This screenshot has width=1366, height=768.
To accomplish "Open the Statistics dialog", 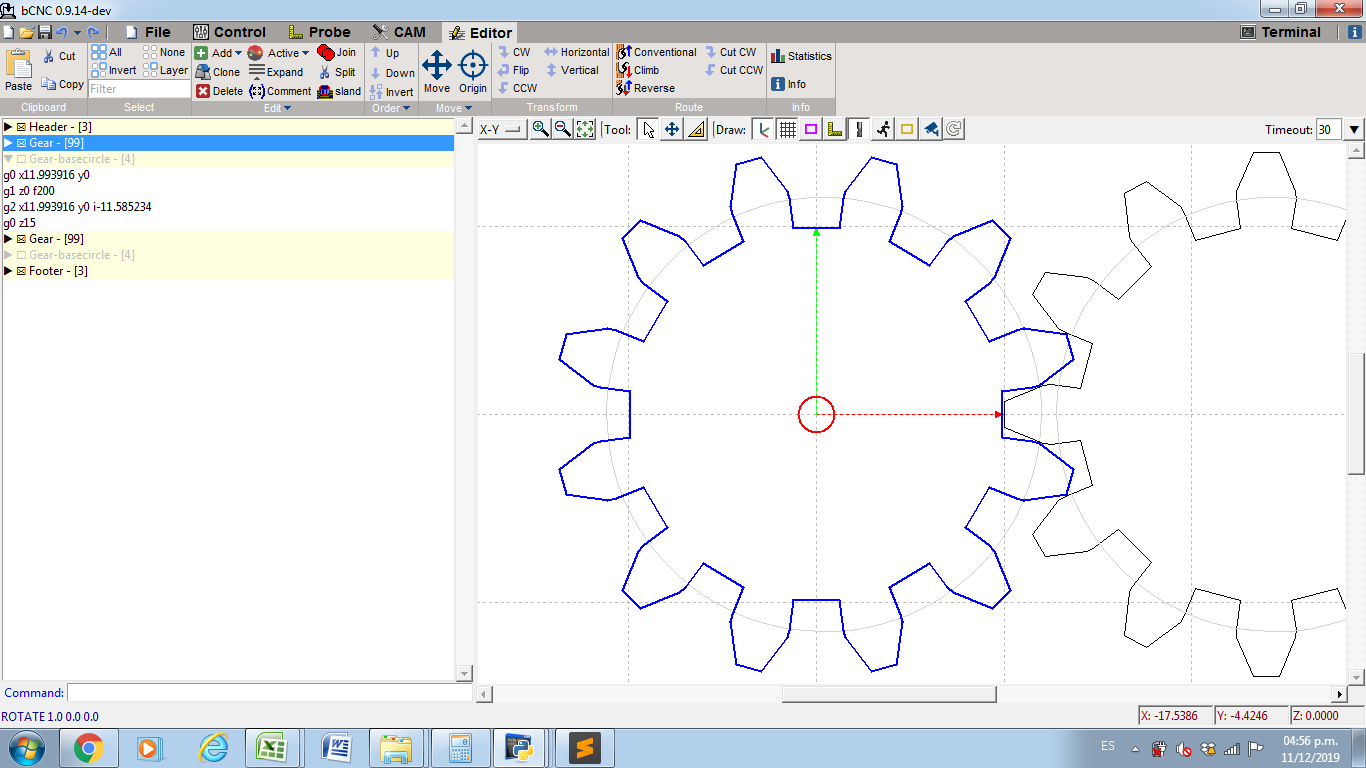I will point(801,56).
